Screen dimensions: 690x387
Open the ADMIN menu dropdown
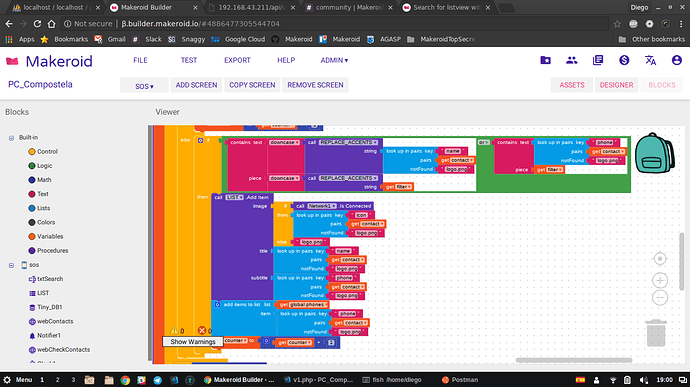click(x=334, y=60)
